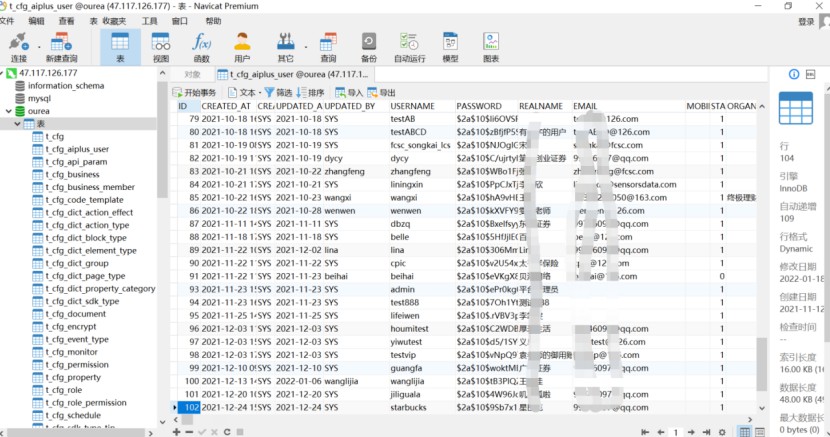Open the 帮助 menu

click(x=213, y=21)
